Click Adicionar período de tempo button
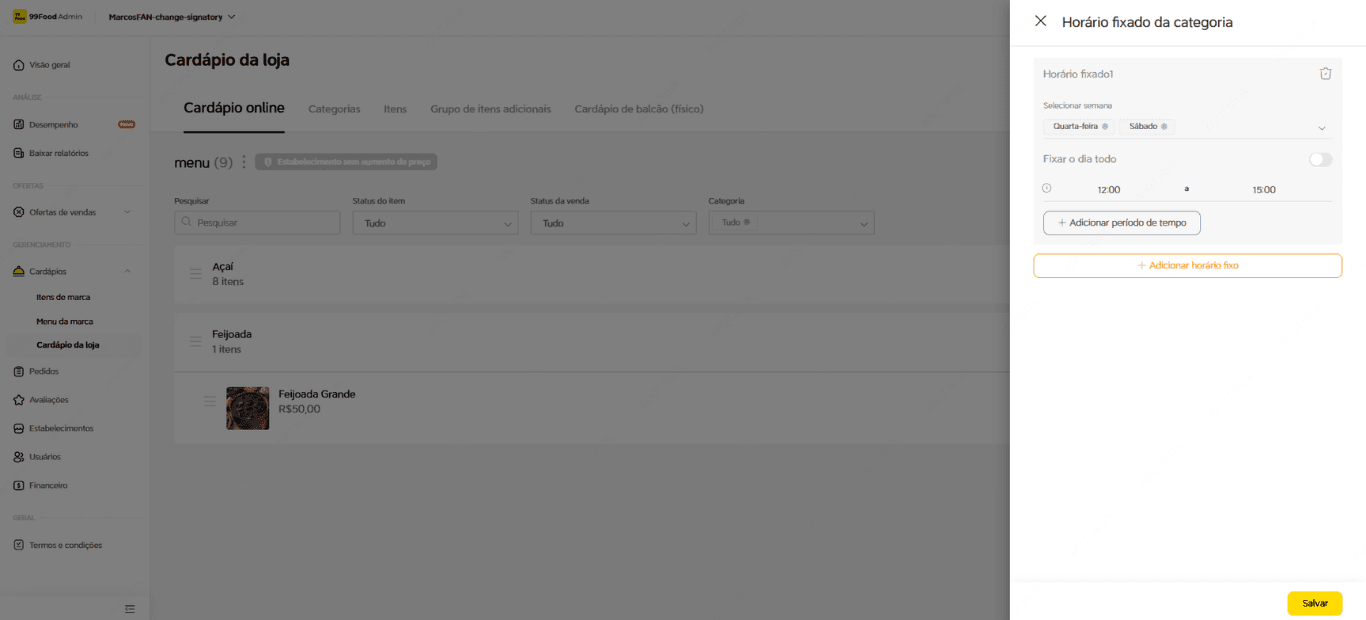Screen dimensions: 1366x620 click(x=1121, y=223)
